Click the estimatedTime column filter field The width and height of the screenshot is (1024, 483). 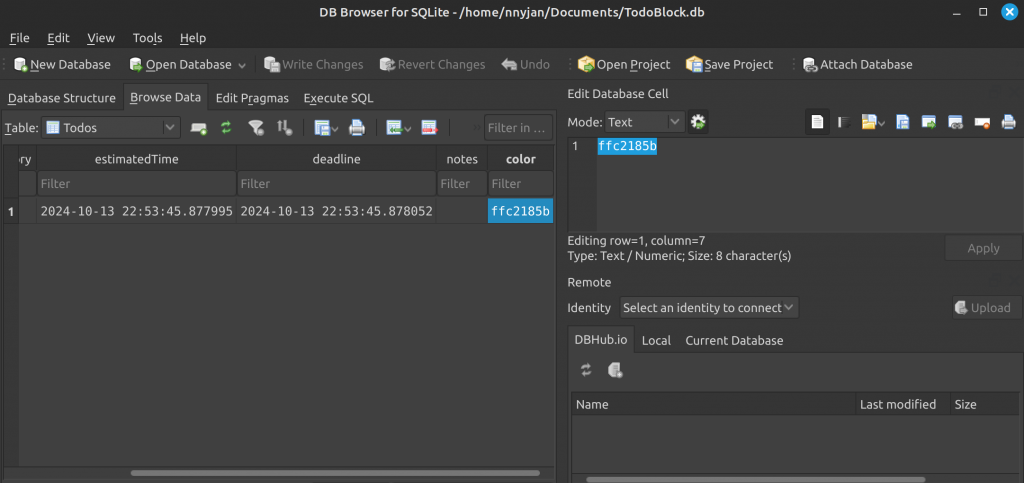[136, 184]
